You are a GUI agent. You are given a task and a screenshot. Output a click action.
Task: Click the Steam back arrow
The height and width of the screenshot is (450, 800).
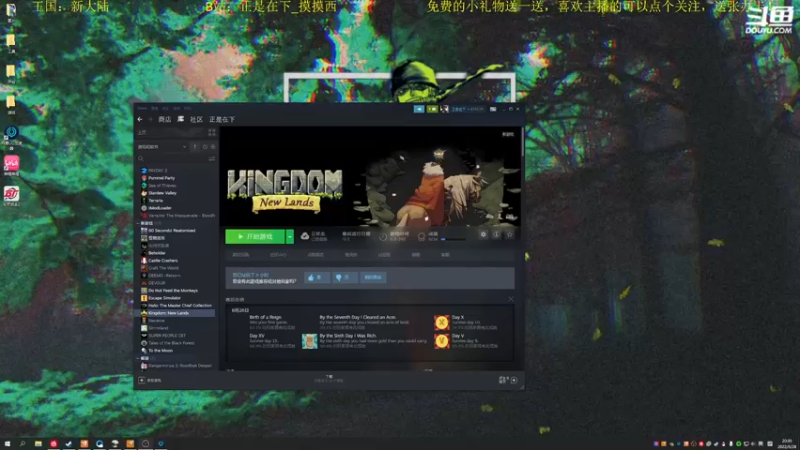tap(140, 119)
